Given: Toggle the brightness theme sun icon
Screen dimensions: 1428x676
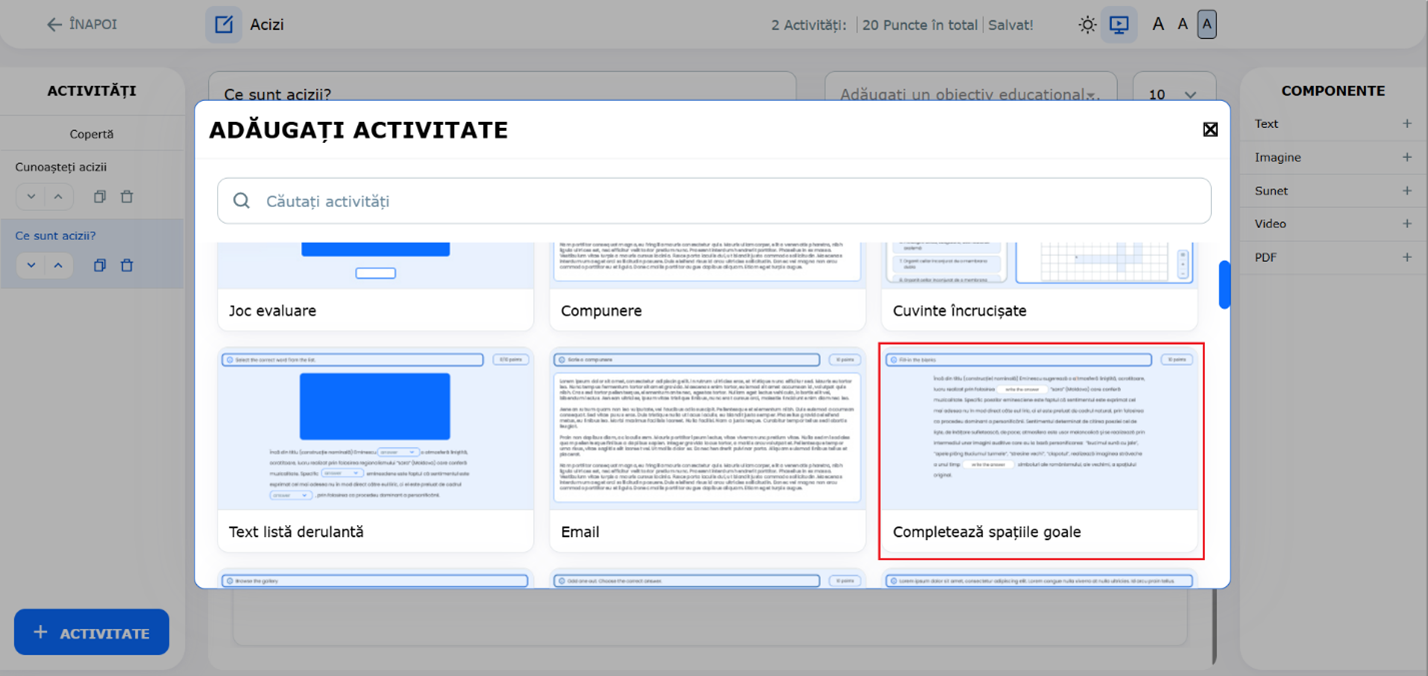Looking at the screenshot, I should (1087, 25).
